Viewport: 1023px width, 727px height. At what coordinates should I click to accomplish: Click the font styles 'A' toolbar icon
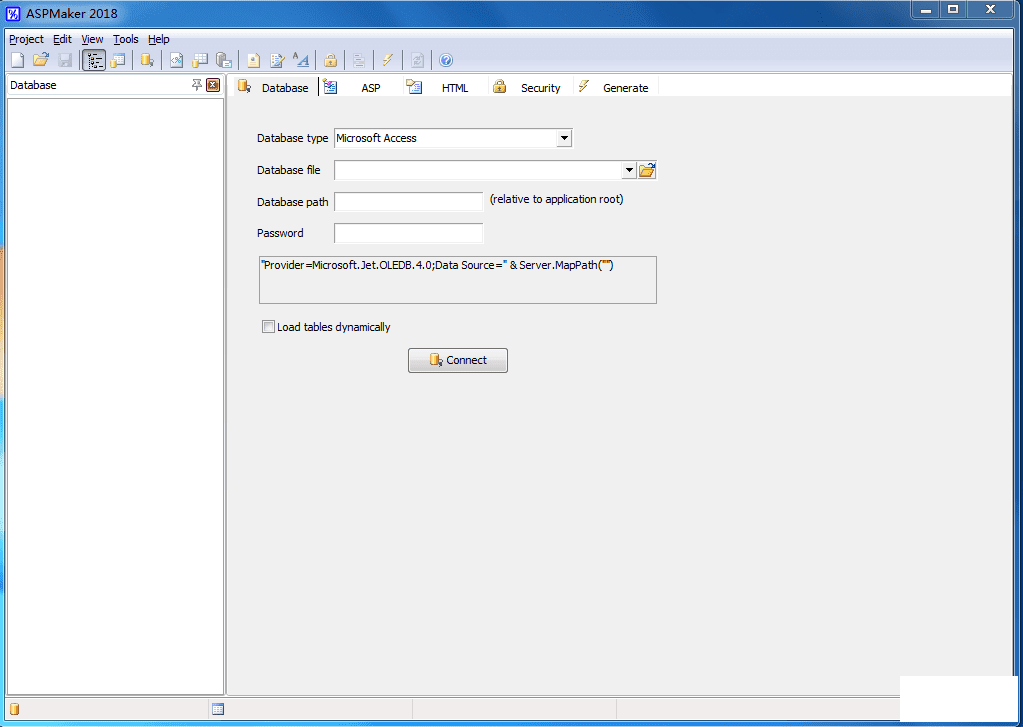(x=301, y=61)
